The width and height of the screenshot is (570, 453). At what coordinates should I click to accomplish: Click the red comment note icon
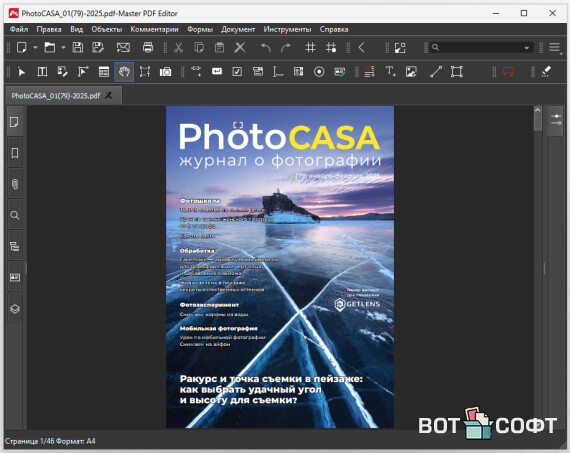(x=508, y=72)
